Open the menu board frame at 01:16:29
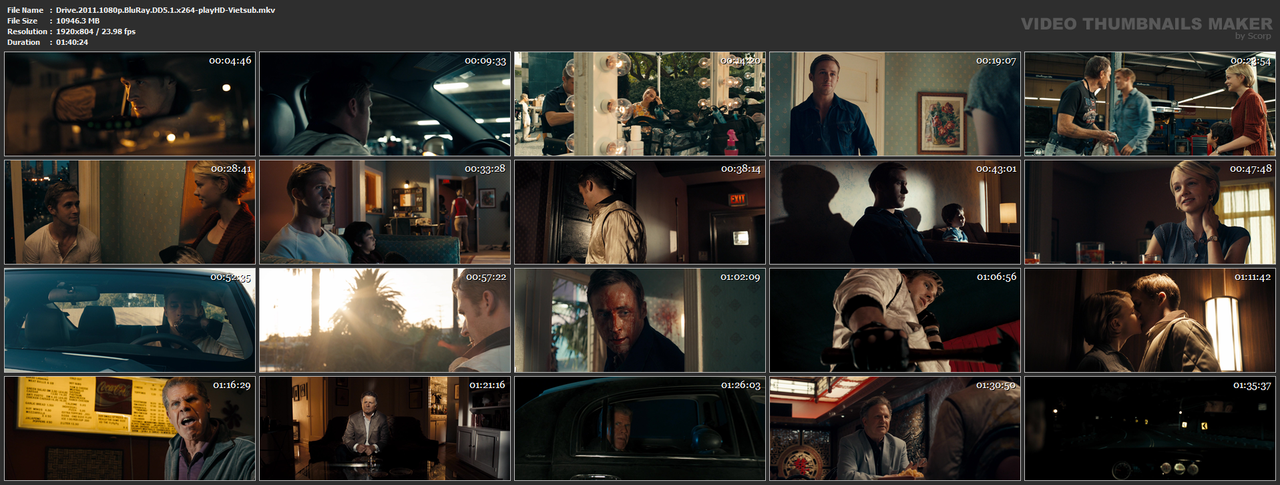 point(130,428)
